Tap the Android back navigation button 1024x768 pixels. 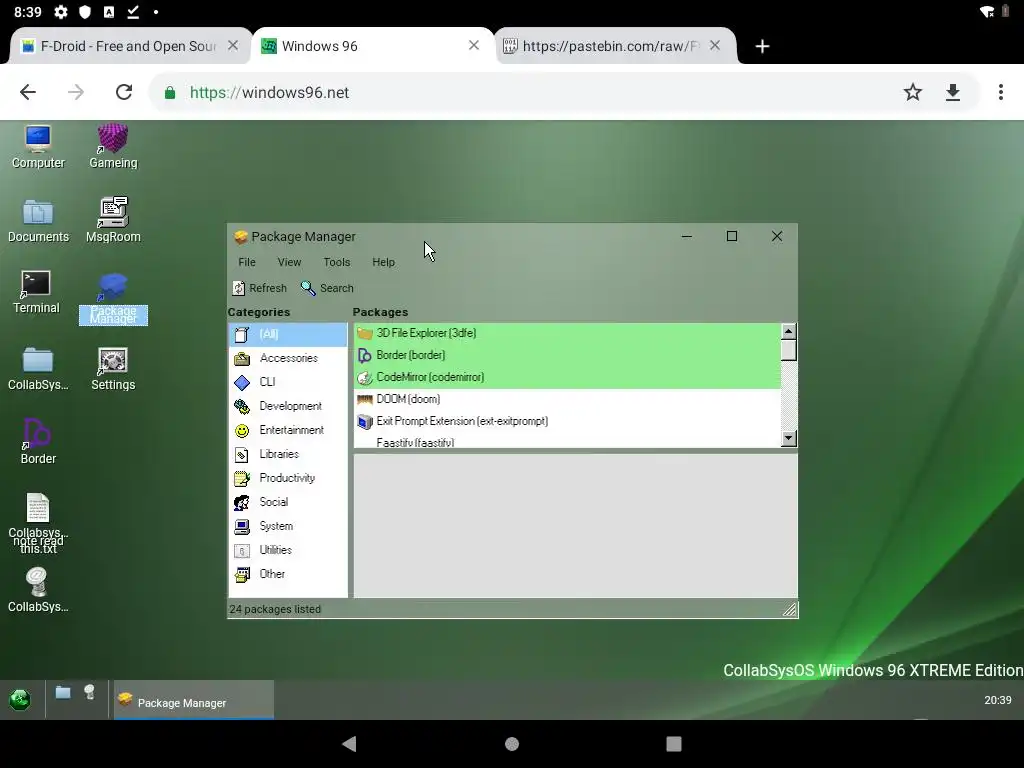pyautogui.click(x=349, y=744)
